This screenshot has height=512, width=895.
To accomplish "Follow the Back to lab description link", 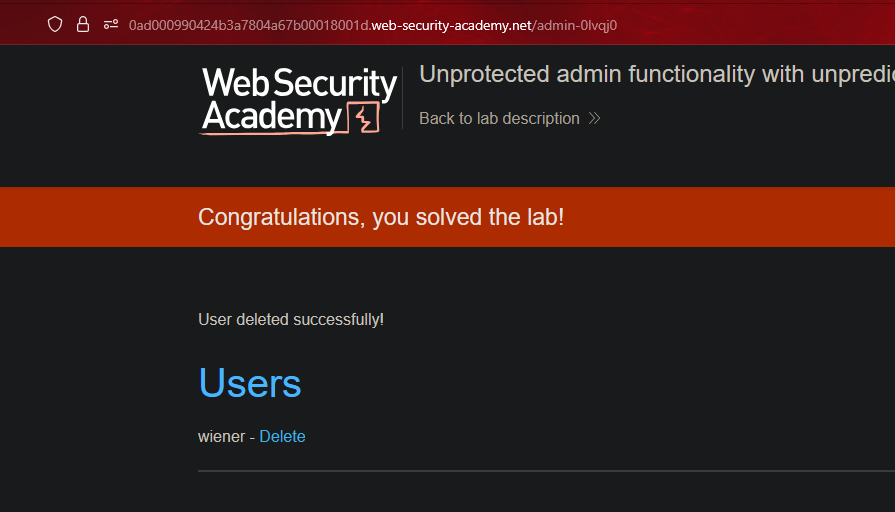I will (x=499, y=118).
